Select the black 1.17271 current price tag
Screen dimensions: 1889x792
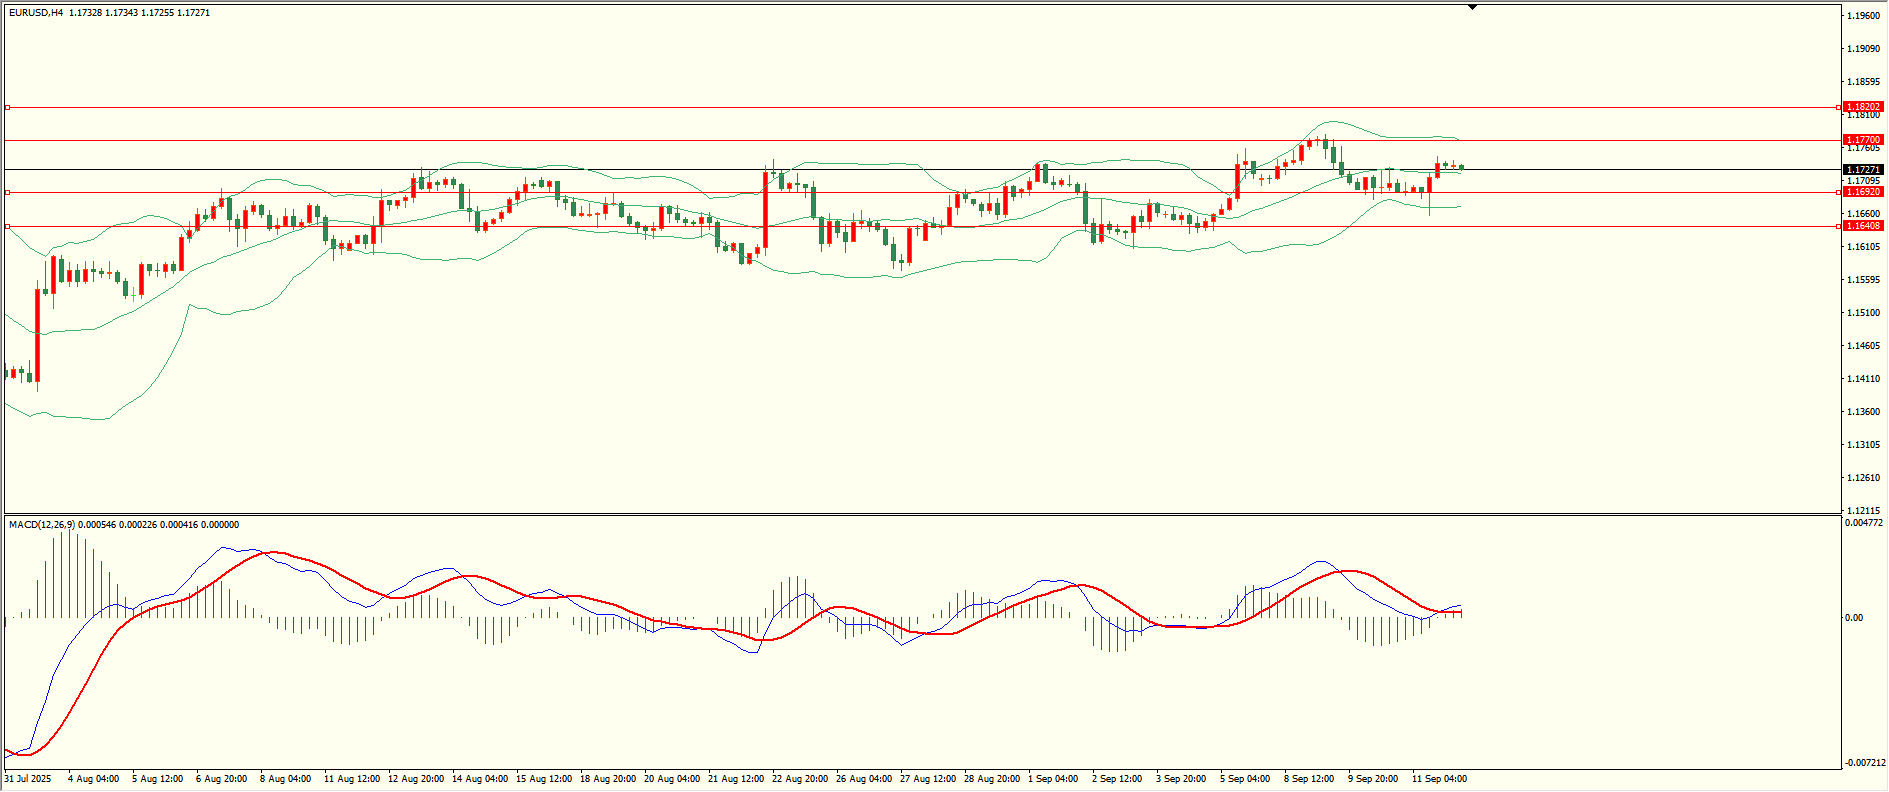tap(1863, 170)
